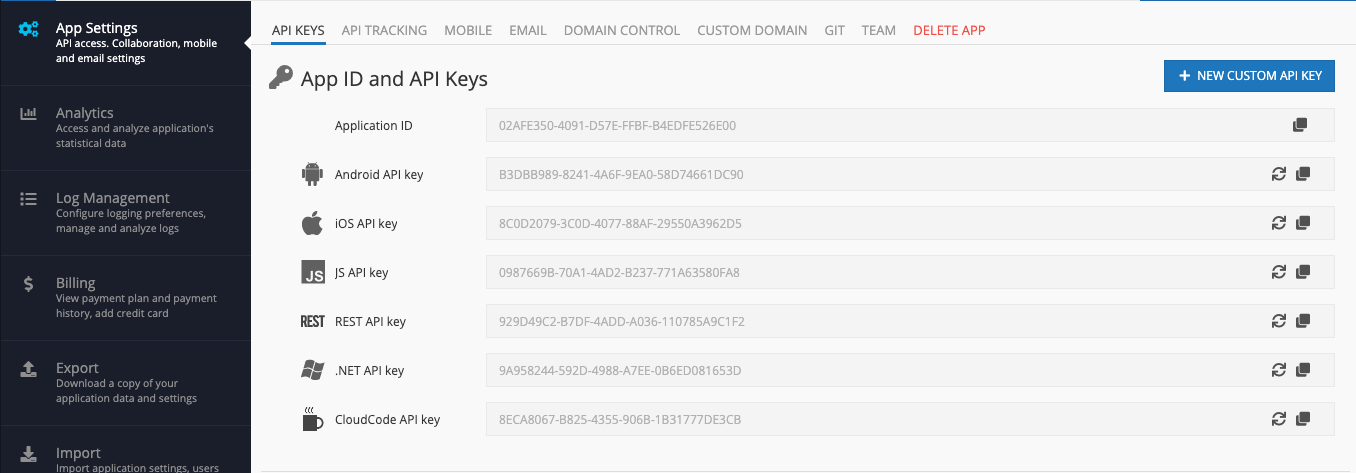The image size is (1356, 473).
Task: Copy the Android API key
Action: (x=1302, y=174)
